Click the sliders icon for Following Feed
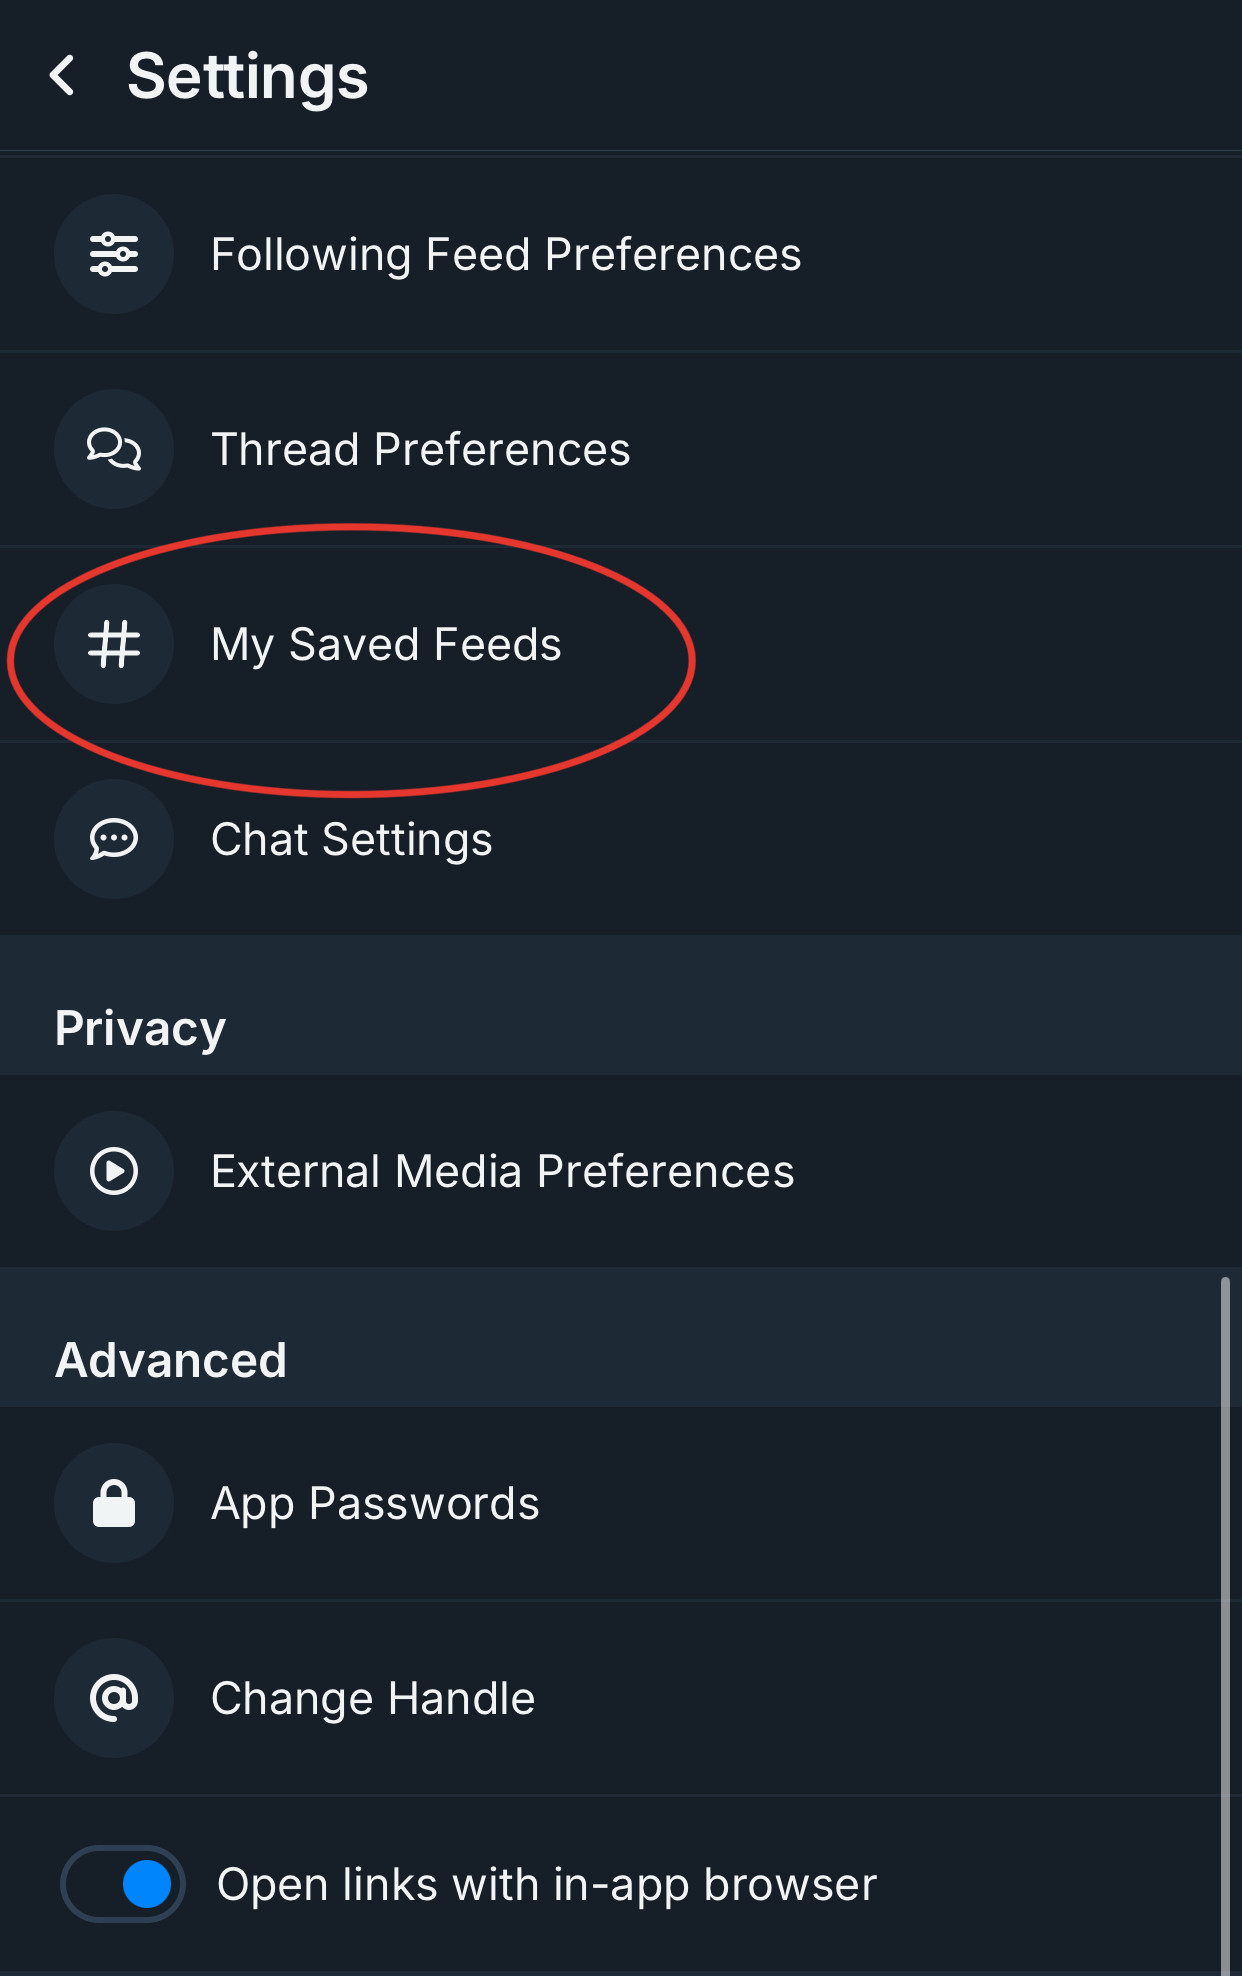The image size is (1242, 1976). click(x=114, y=254)
